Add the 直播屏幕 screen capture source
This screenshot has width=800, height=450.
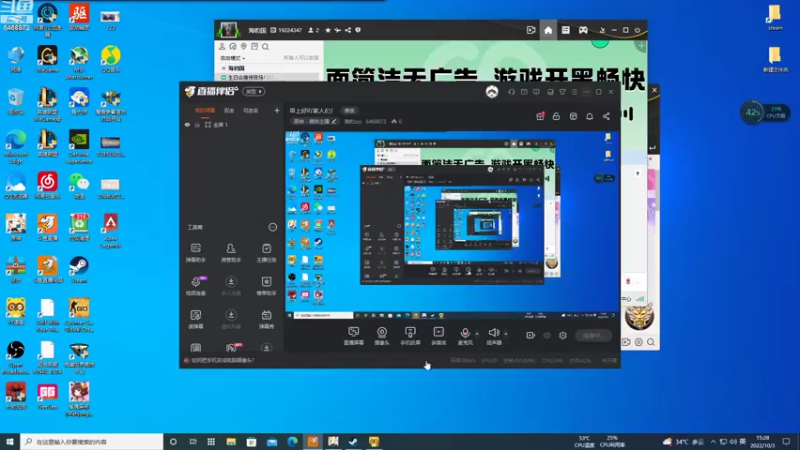[354, 336]
